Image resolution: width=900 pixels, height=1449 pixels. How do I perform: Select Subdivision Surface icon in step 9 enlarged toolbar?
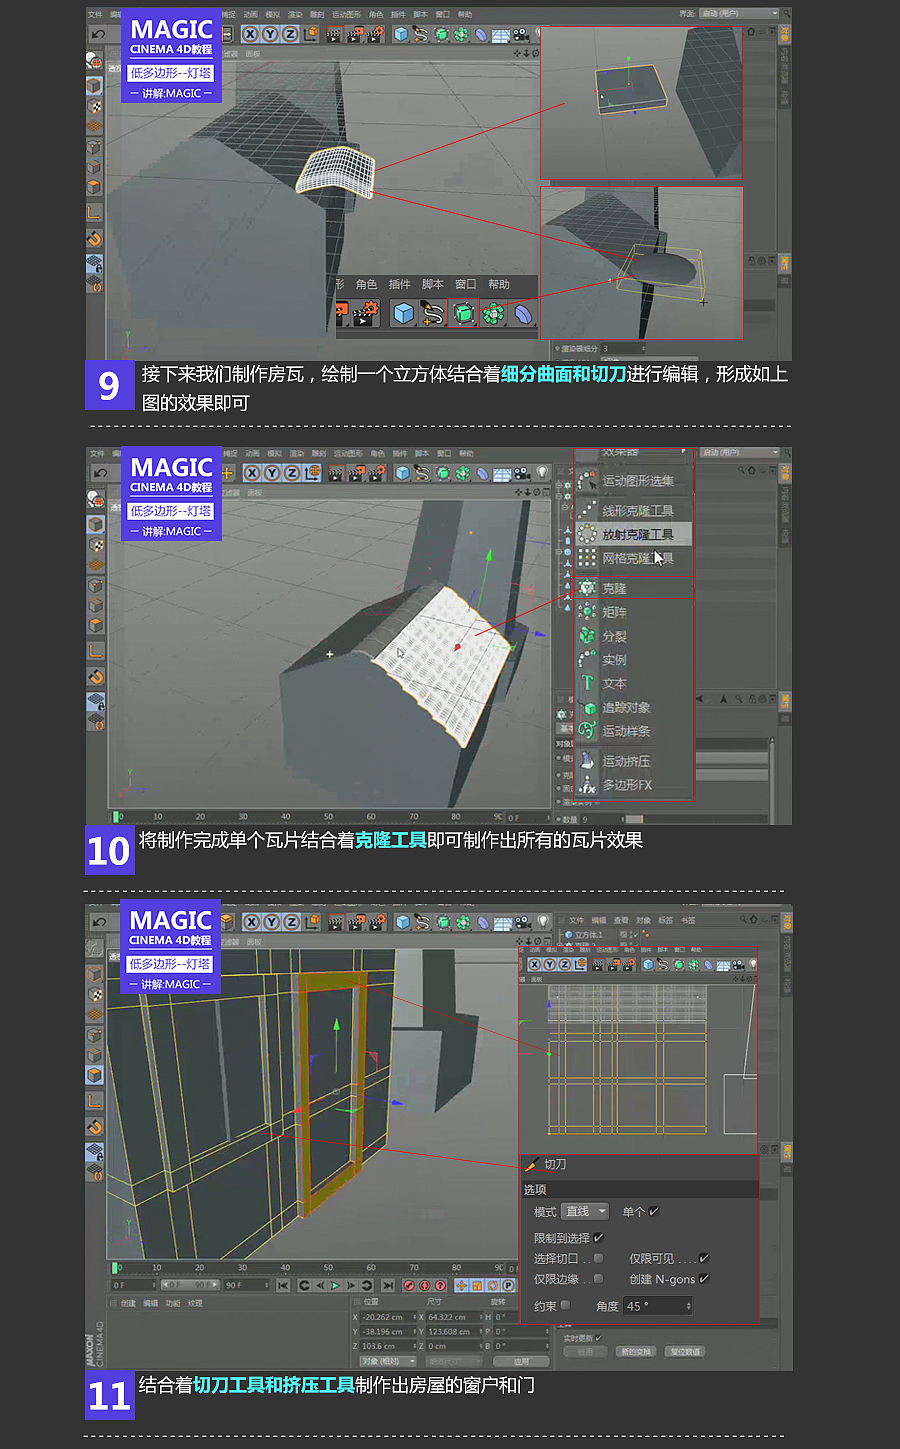point(463,314)
